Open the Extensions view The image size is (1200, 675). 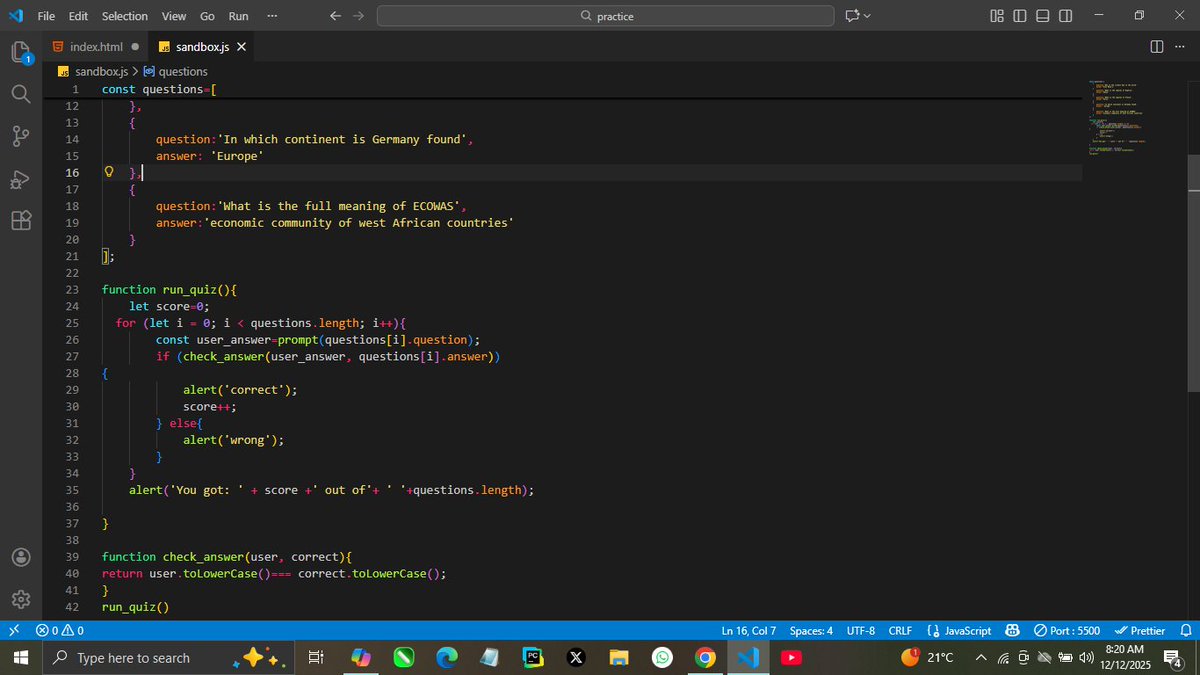[x=21, y=222]
